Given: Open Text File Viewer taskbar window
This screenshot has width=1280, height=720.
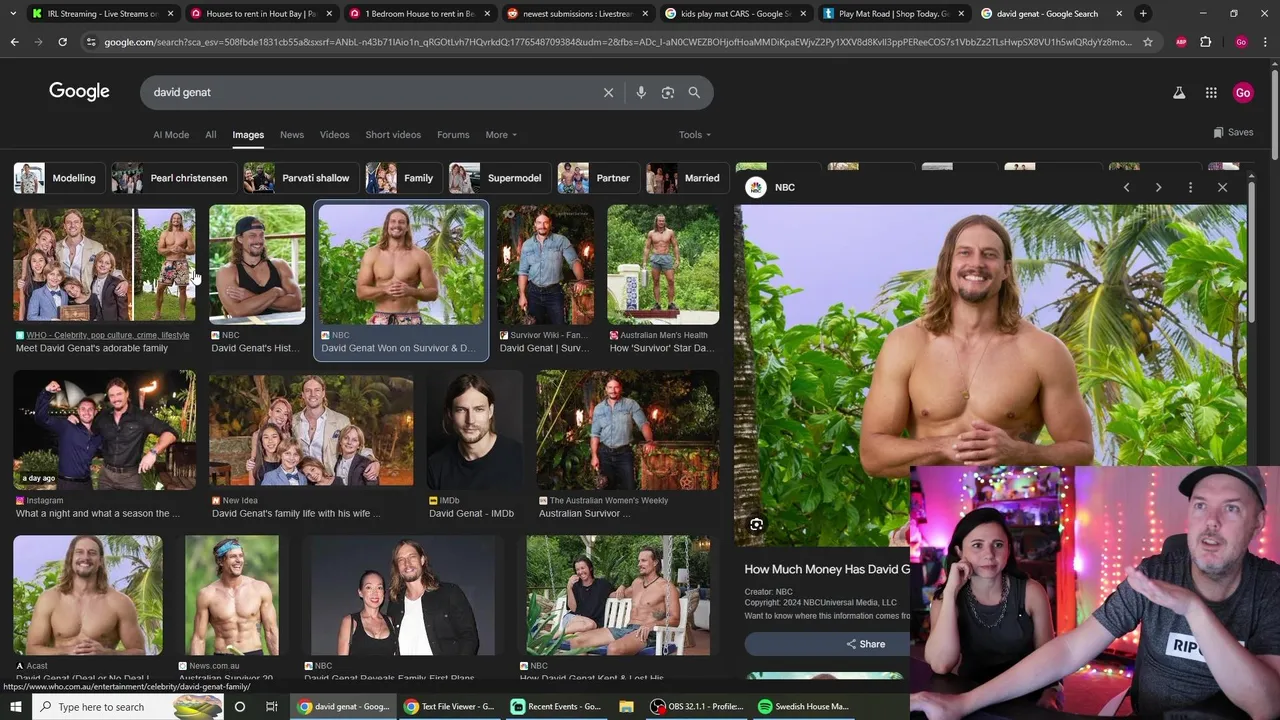Looking at the screenshot, I should coord(448,706).
